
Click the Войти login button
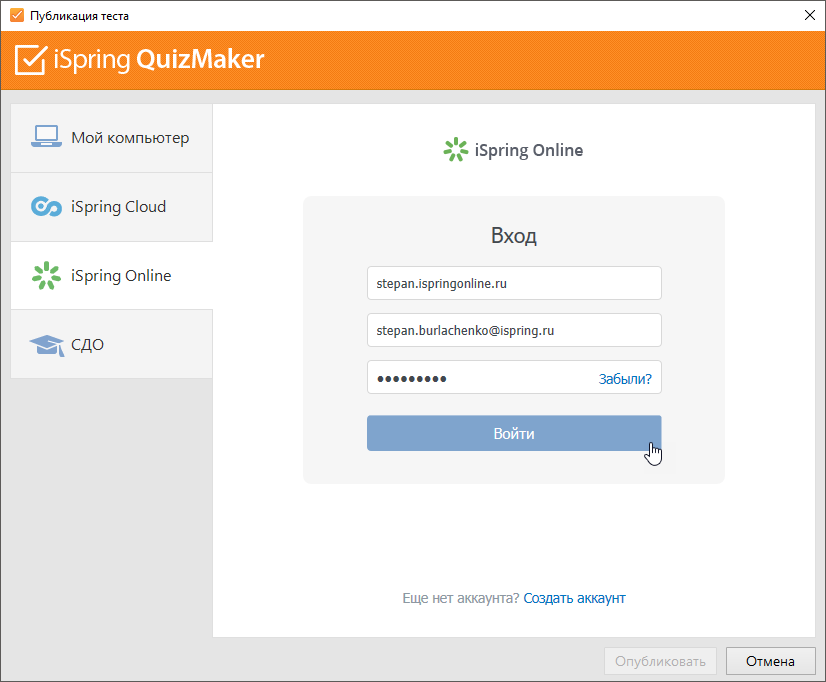pos(514,433)
